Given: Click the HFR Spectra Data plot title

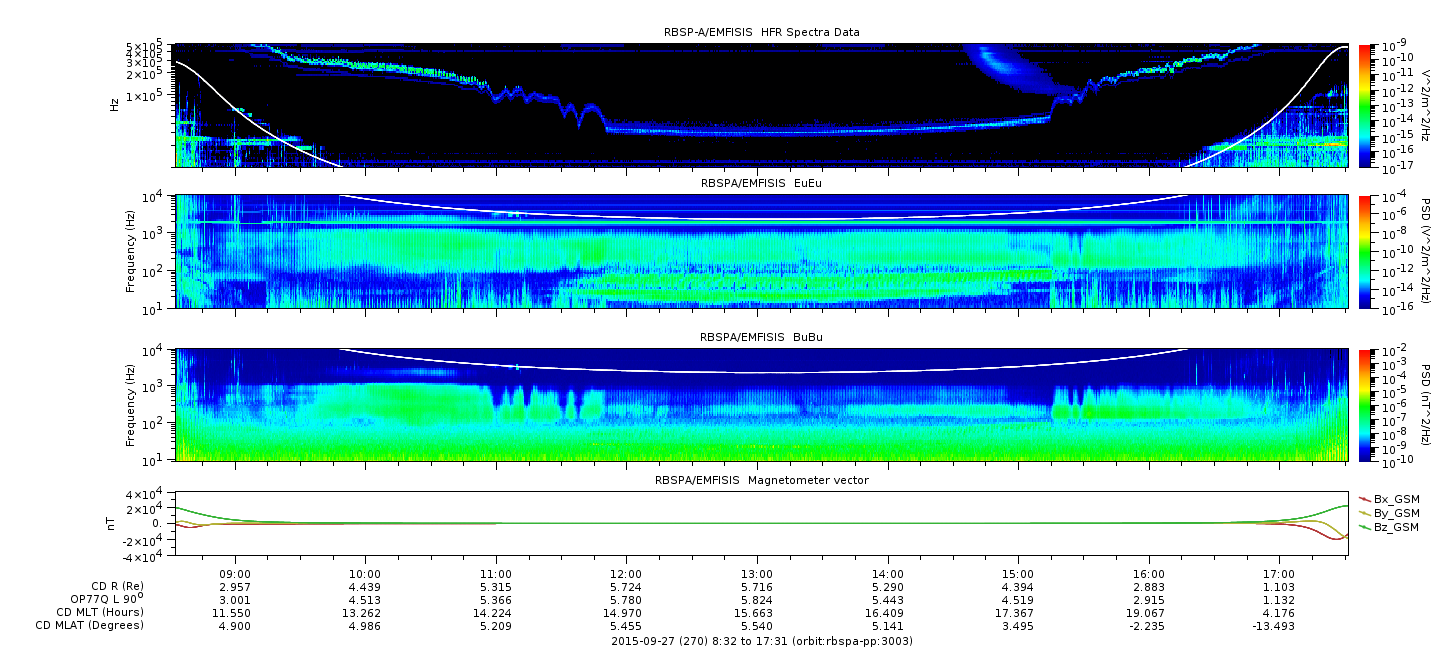Looking at the screenshot, I should pyautogui.click(x=761, y=32).
